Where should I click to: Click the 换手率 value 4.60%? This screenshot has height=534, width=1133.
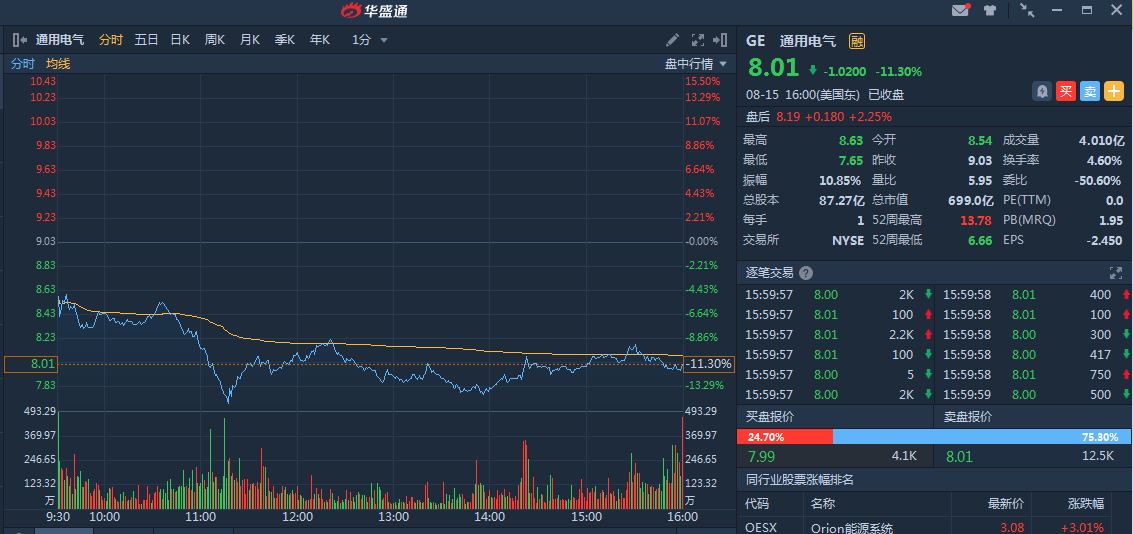pyautogui.click(x=1104, y=160)
